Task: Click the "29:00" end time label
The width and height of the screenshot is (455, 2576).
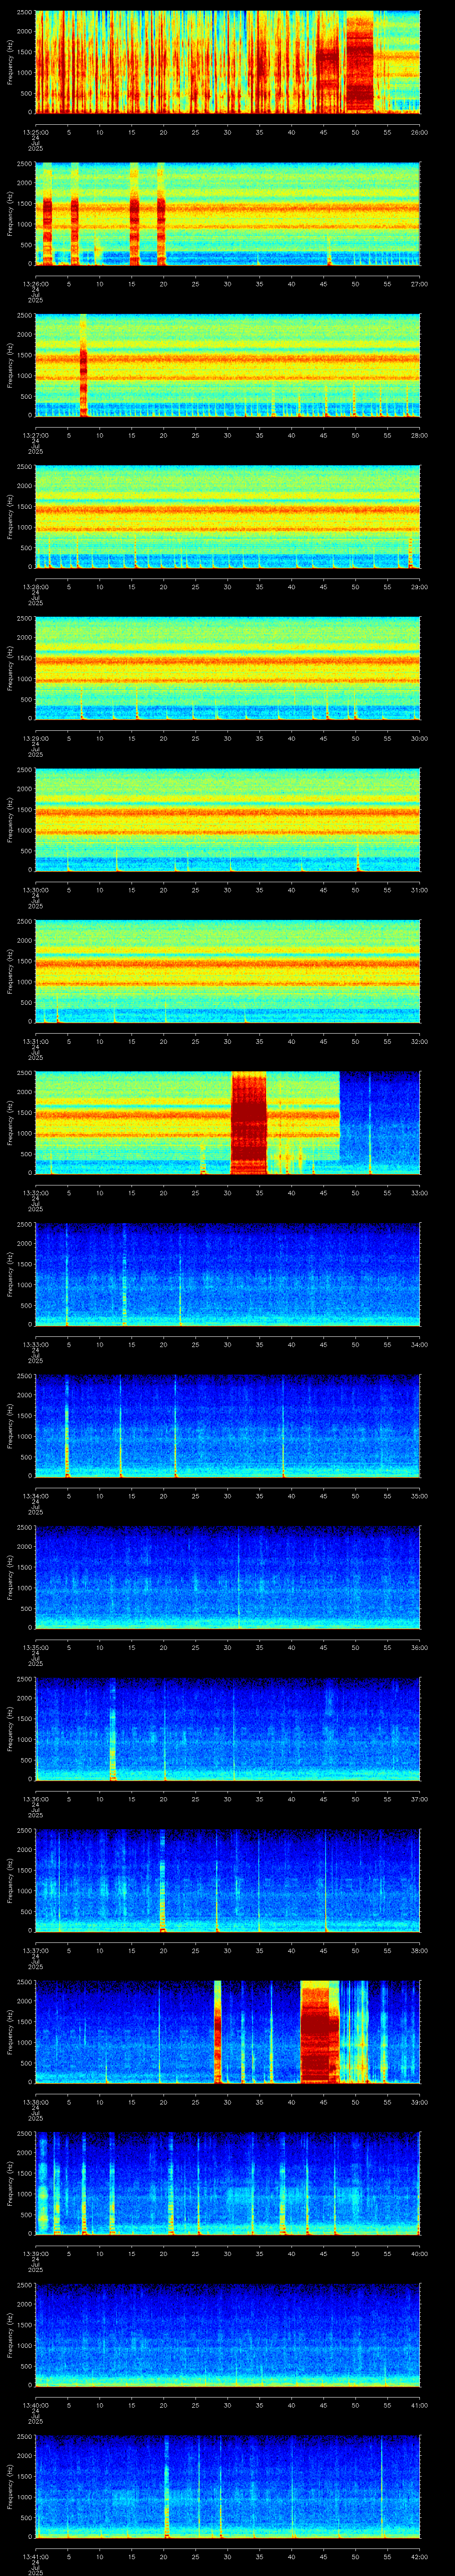Action: (420, 586)
